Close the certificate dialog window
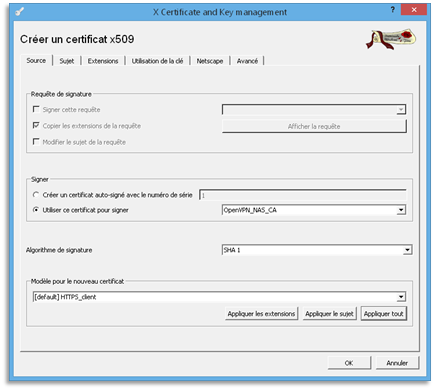Viewport: 434px width, 390px height. pos(414,10)
